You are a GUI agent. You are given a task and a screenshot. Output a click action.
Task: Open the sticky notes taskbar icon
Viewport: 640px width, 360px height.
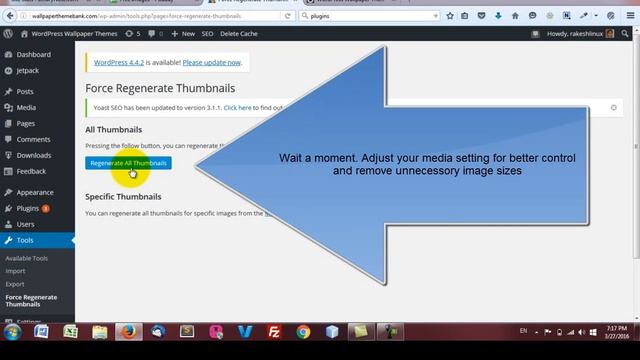coord(361,332)
